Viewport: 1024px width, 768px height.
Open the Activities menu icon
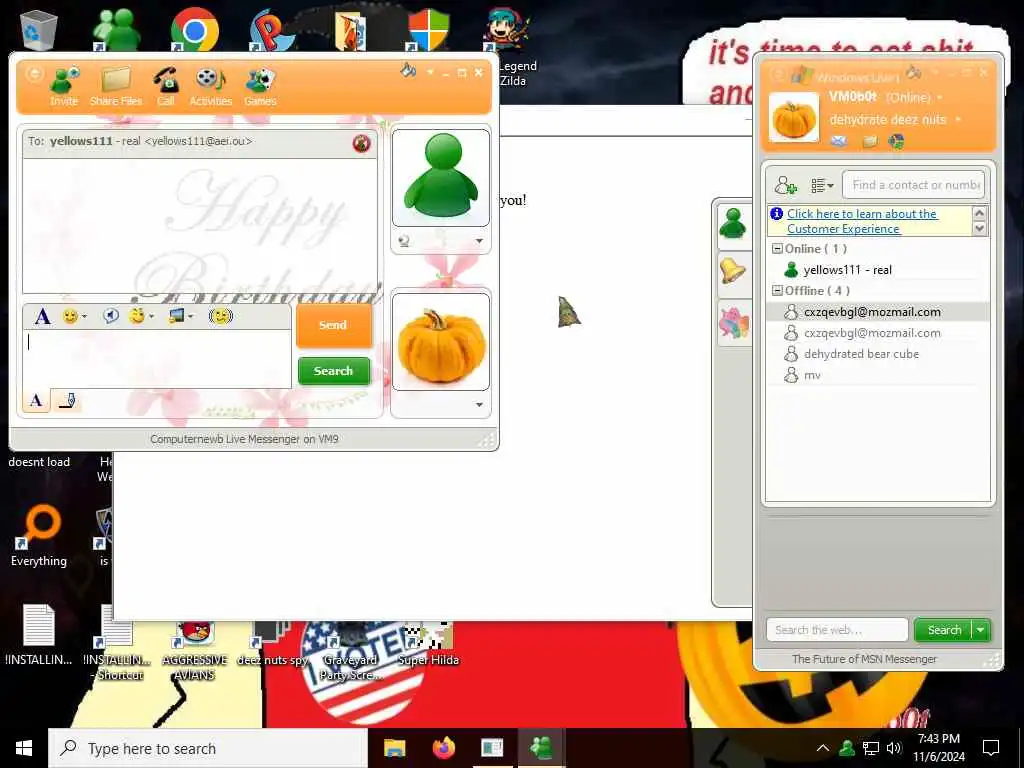coord(210,86)
